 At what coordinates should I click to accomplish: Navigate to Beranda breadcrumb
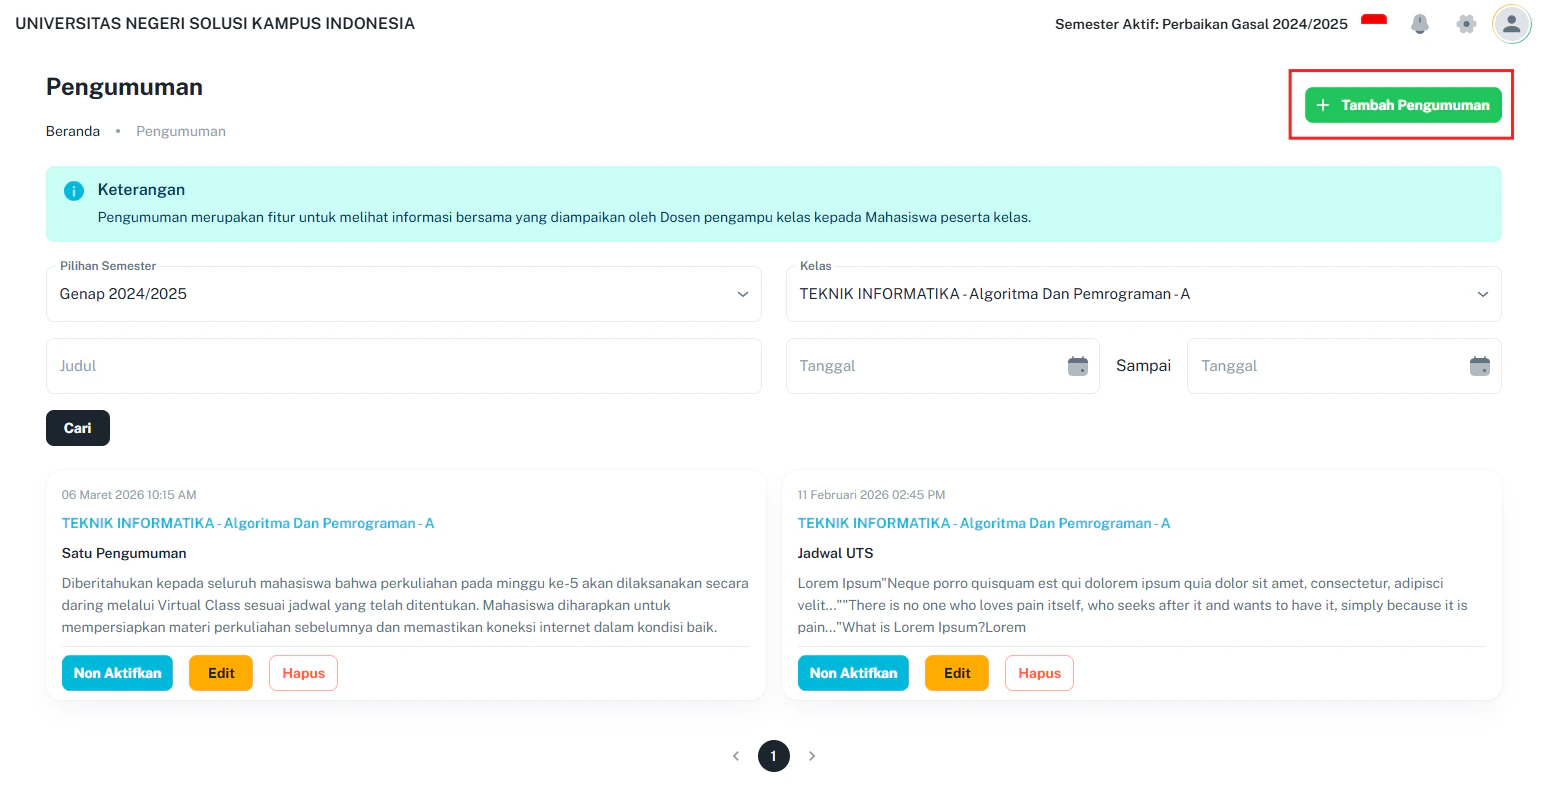pyautogui.click(x=73, y=131)
